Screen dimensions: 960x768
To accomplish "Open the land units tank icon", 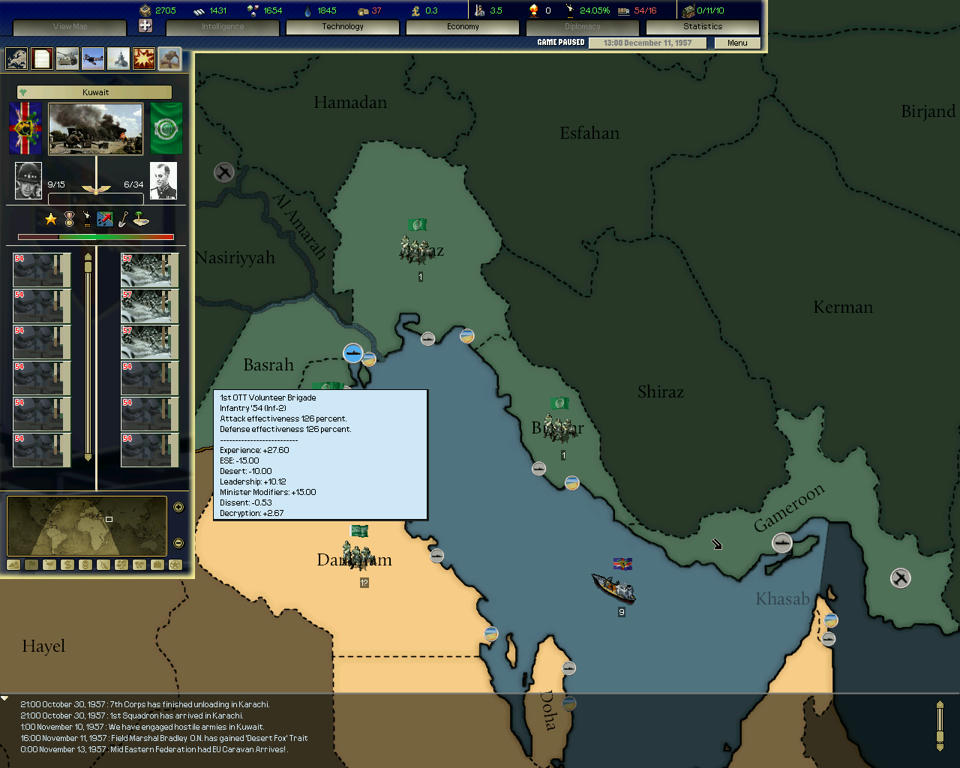I will click(x=67, y=59).
